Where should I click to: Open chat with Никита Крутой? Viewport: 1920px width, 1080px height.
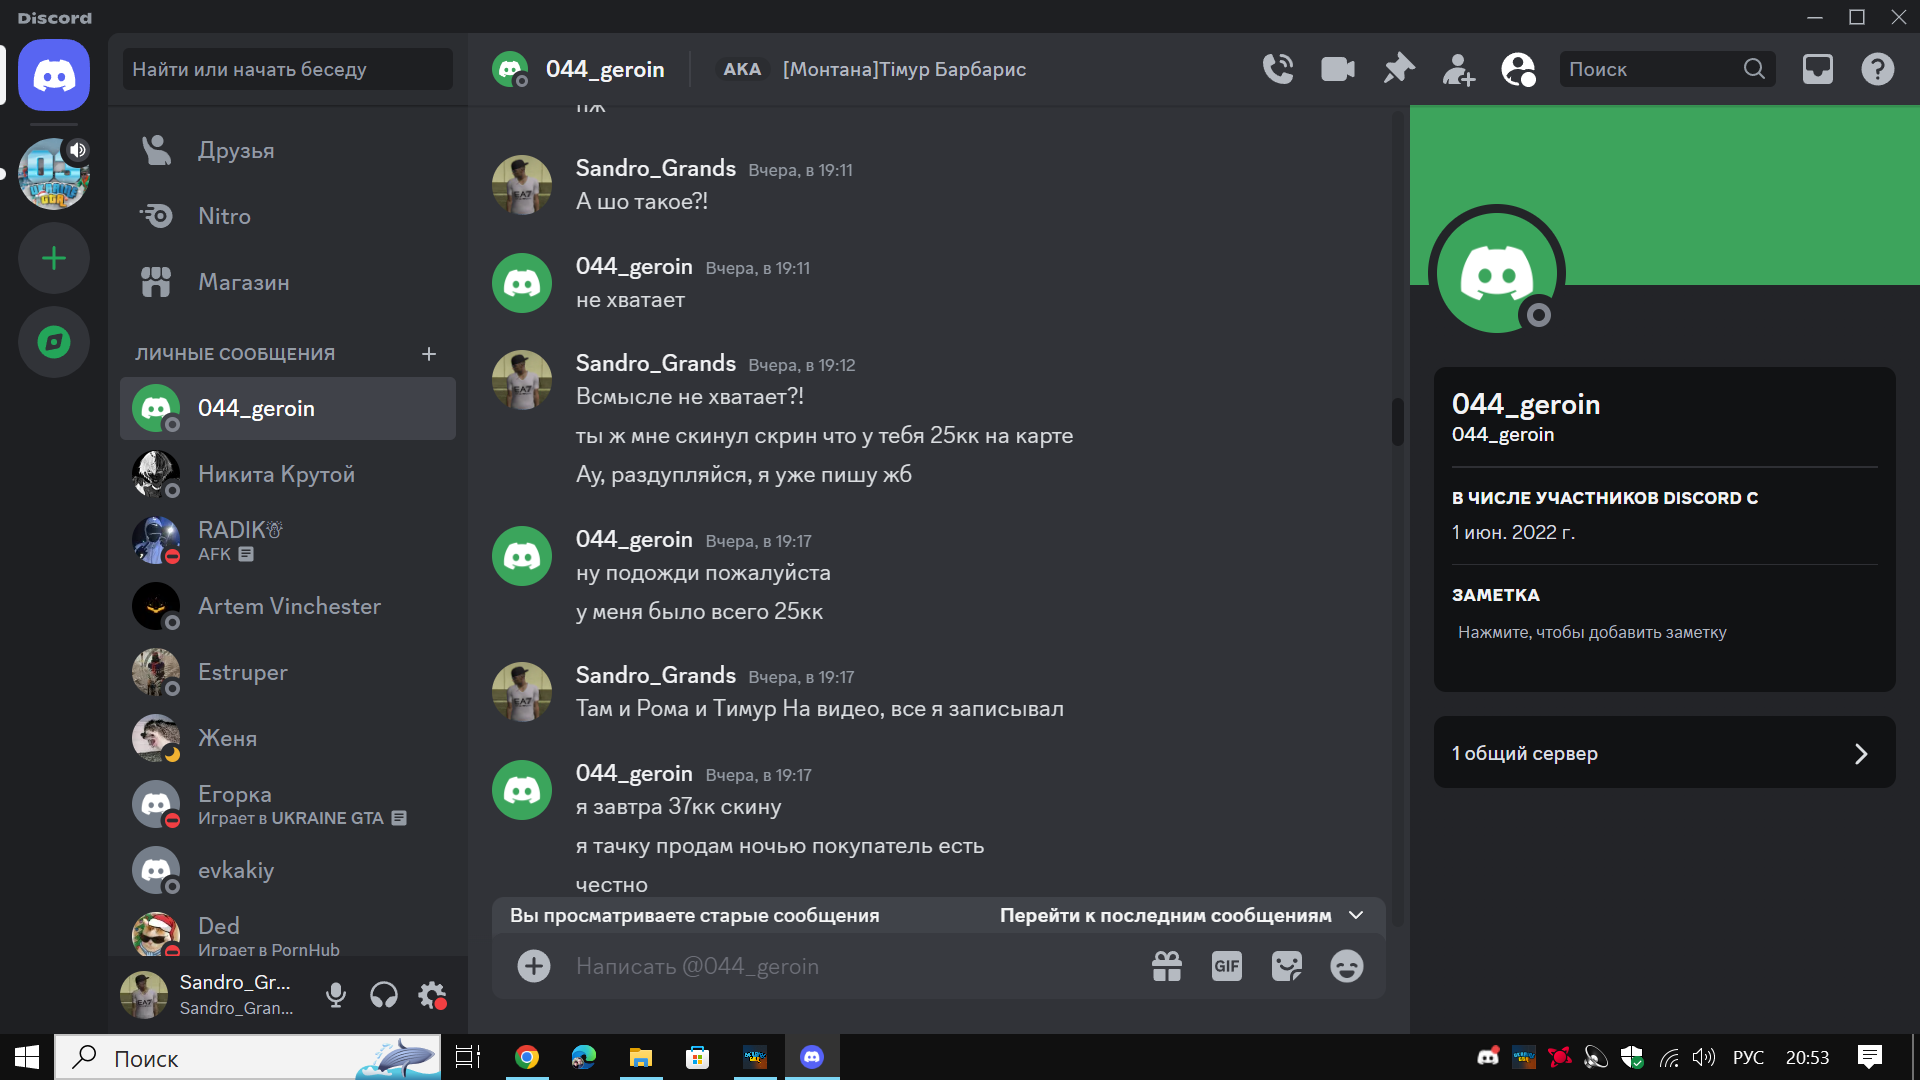coord(288,474)
